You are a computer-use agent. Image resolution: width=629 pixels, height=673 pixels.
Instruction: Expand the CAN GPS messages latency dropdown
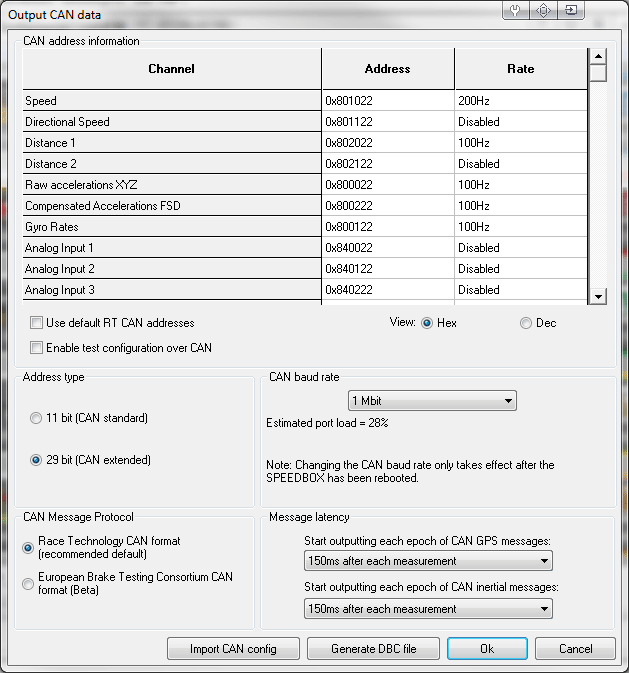tap(428, 561)
